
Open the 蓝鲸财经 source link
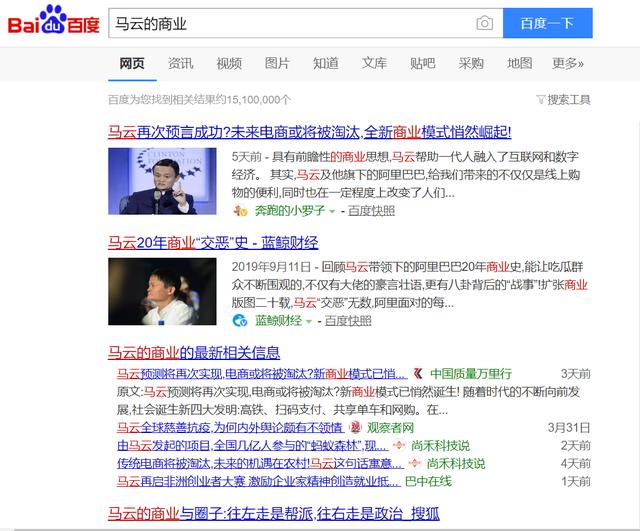(278, 320)
